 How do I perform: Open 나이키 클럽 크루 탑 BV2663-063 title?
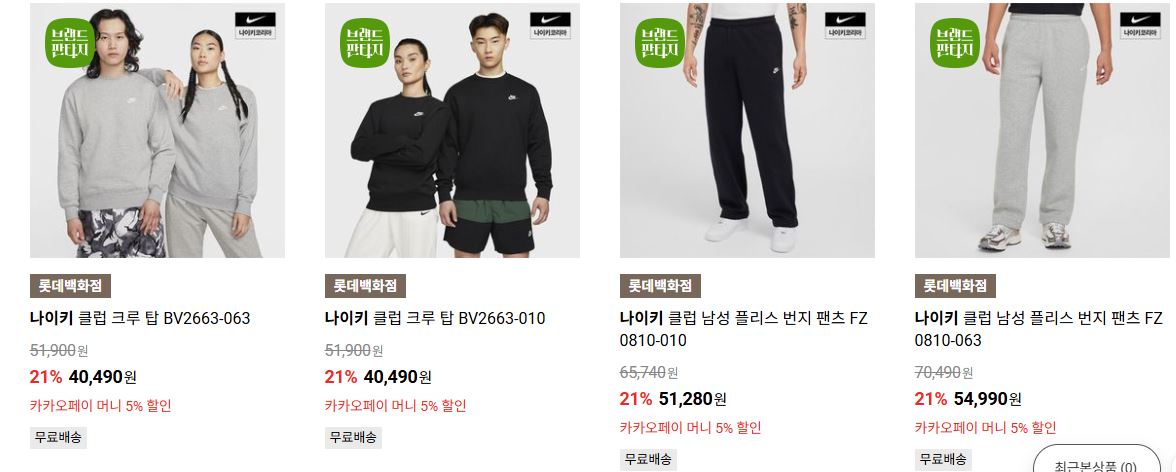(x=140, y=318)
